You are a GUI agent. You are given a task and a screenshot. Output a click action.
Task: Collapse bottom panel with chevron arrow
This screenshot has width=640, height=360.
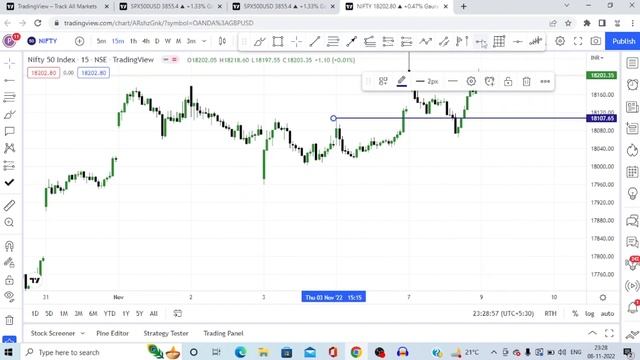coord(592,333)
